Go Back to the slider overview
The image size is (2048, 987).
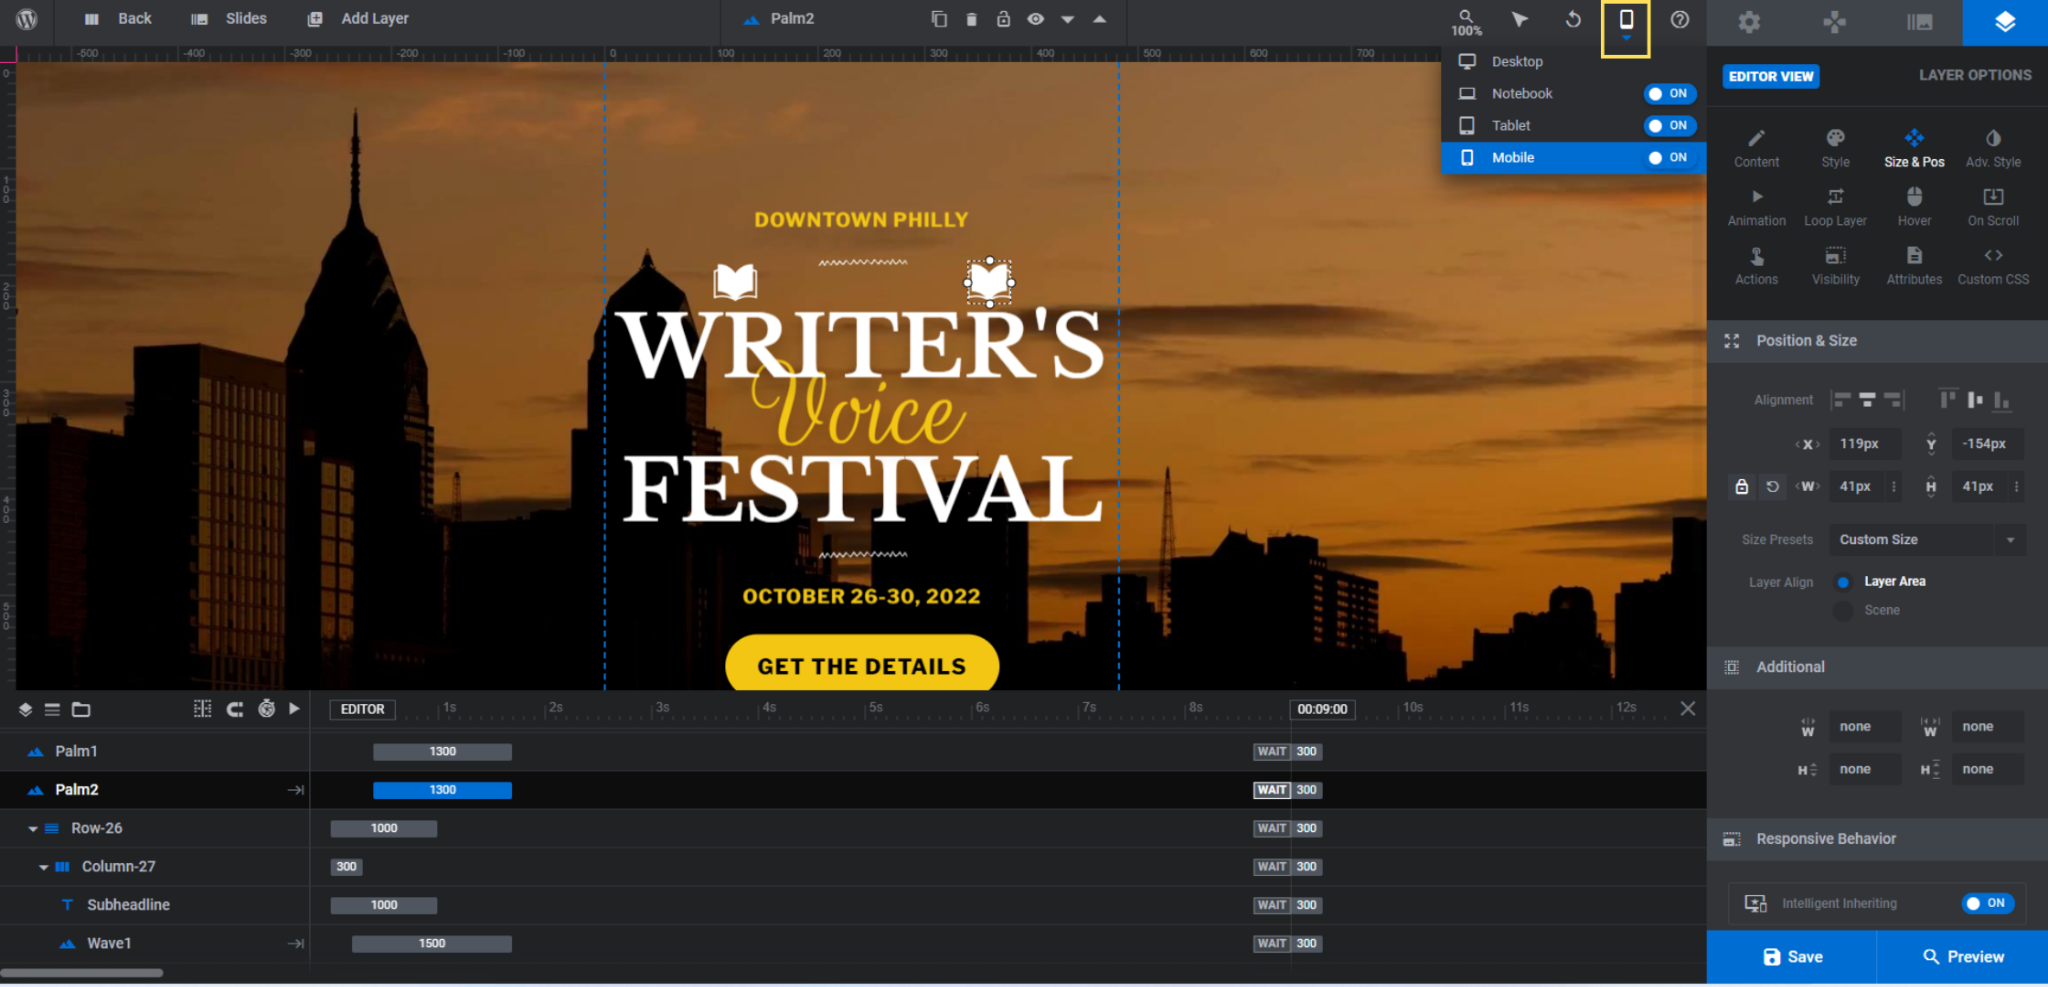tap(118, 19)
